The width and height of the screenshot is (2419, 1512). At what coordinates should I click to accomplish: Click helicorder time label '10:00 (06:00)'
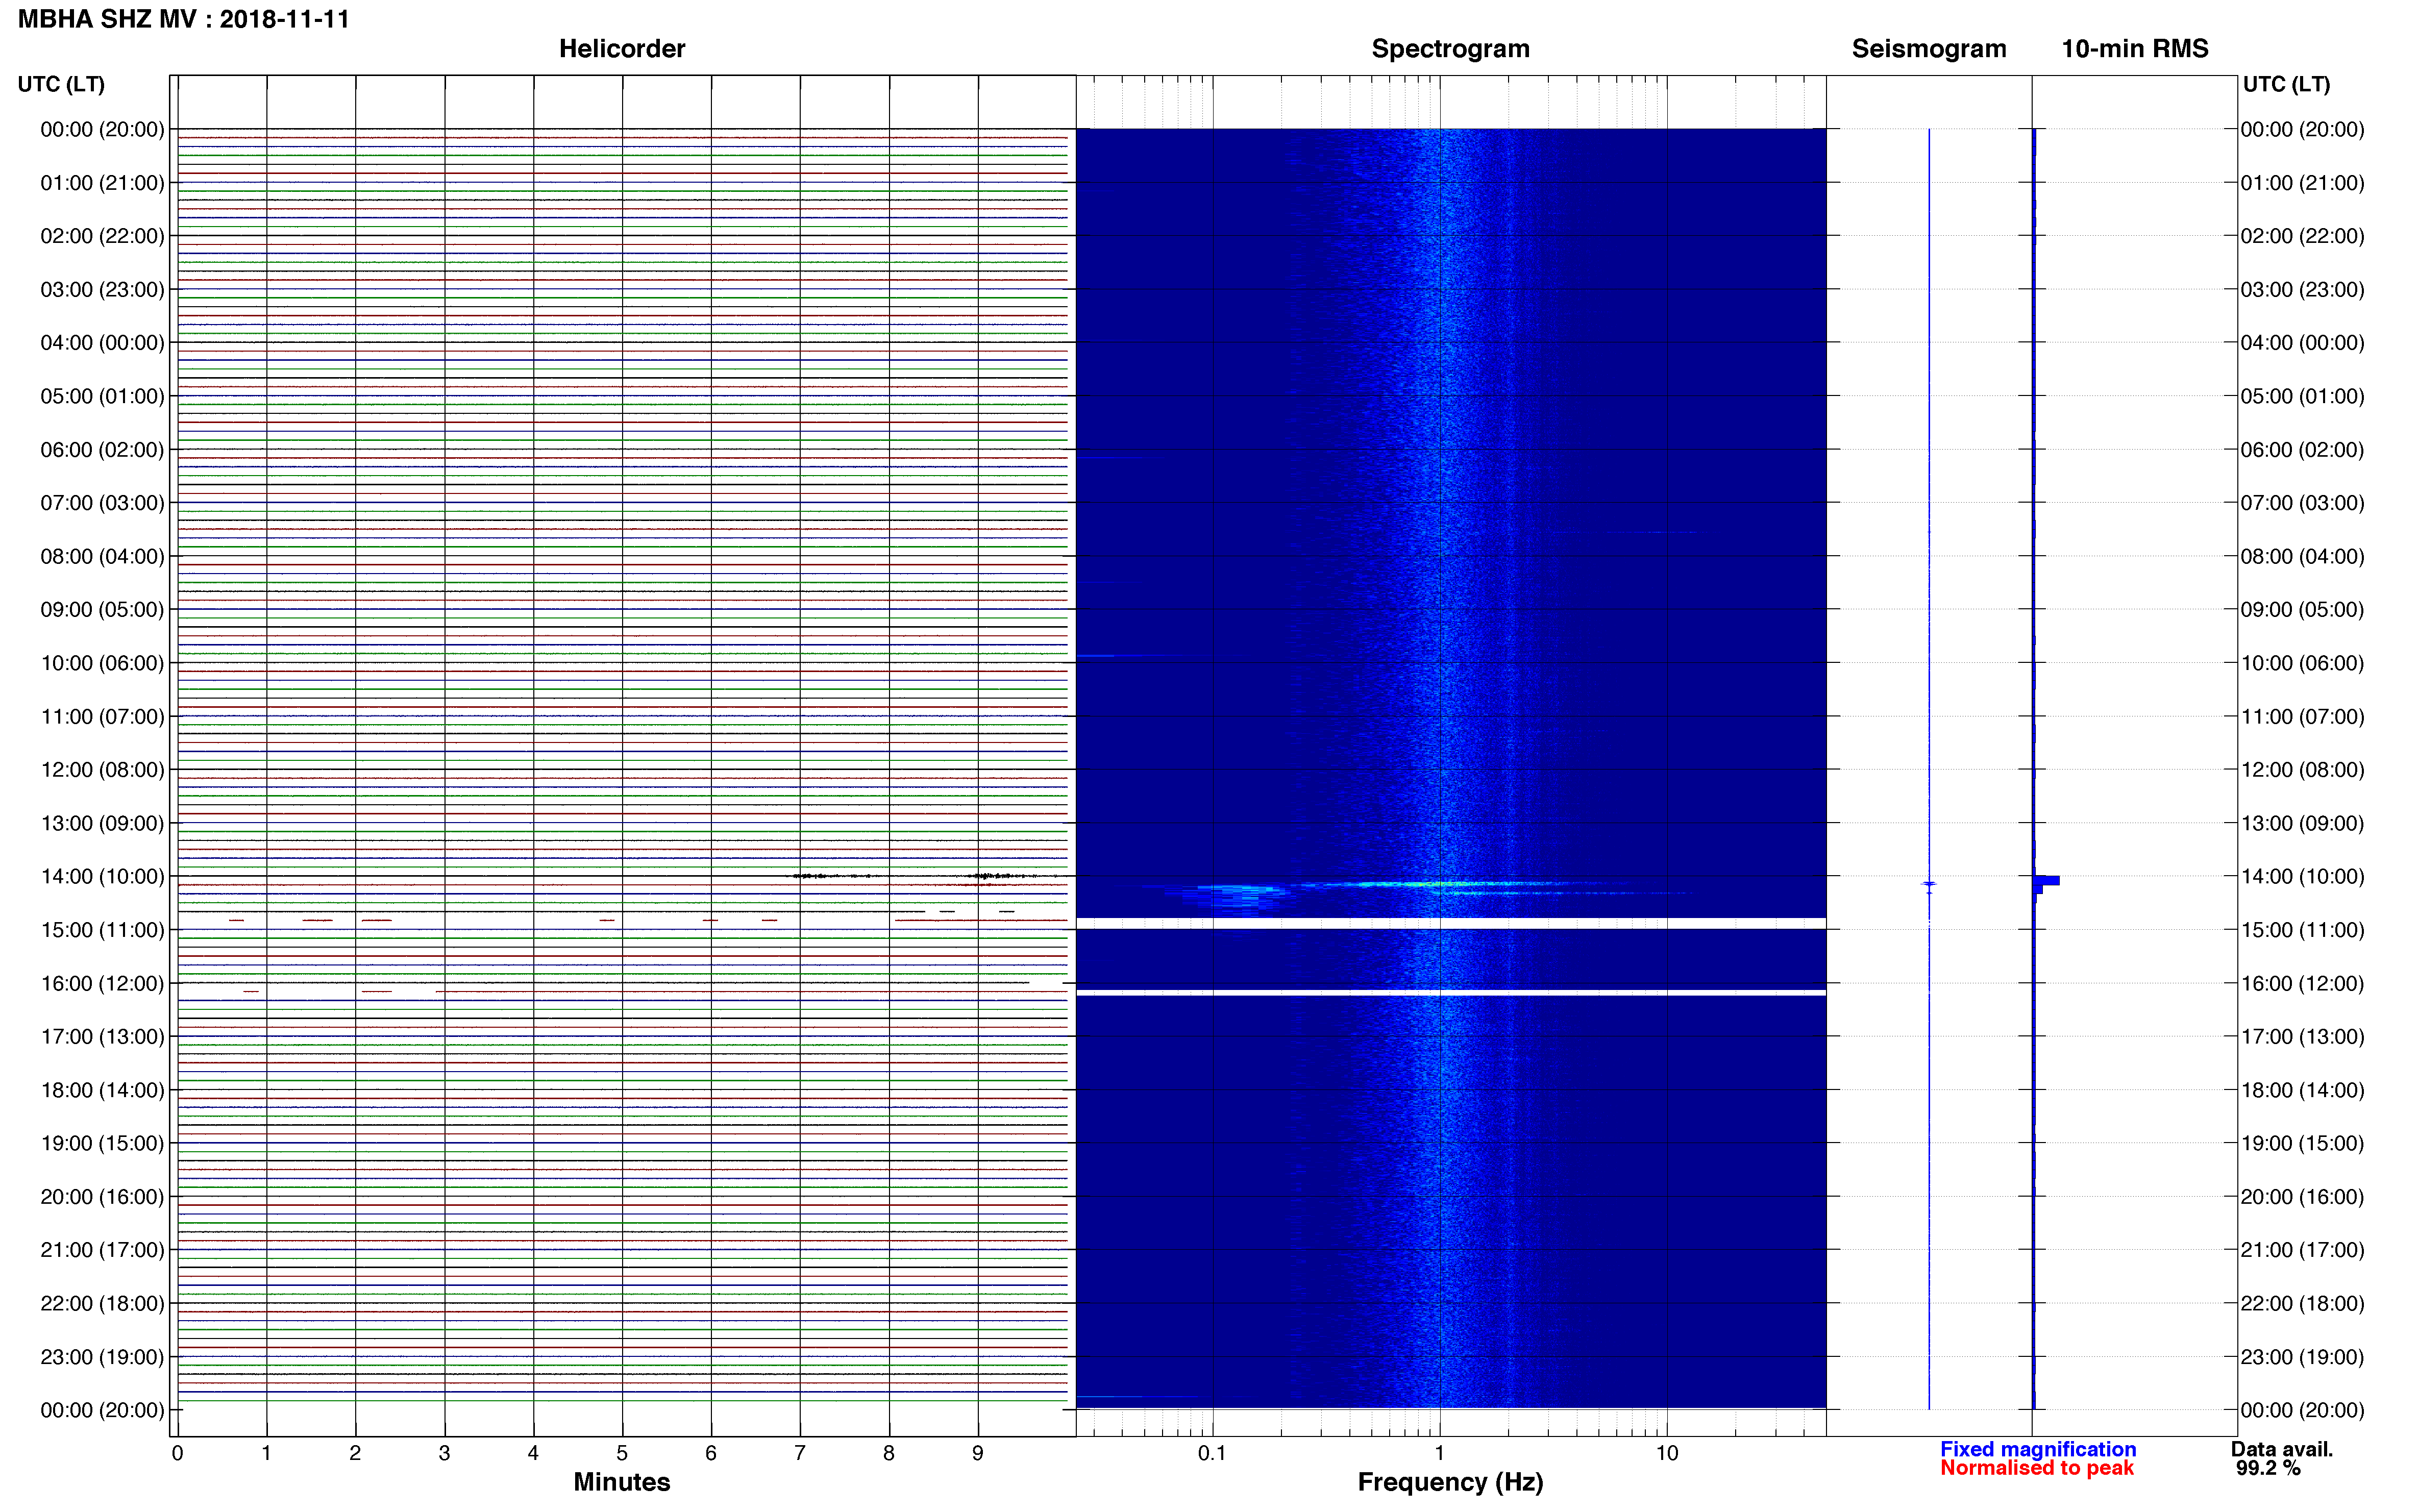click(102, 663)
